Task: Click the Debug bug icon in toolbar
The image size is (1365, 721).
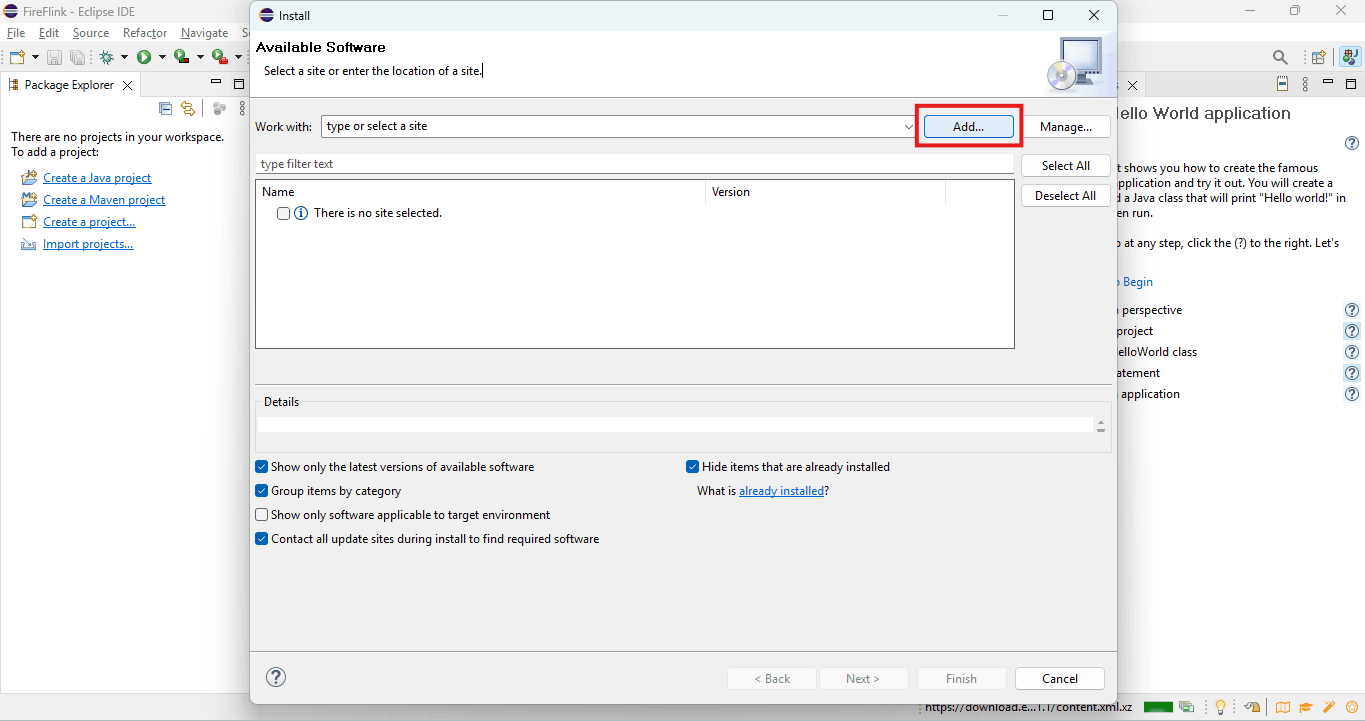Action: click(106, 57)
